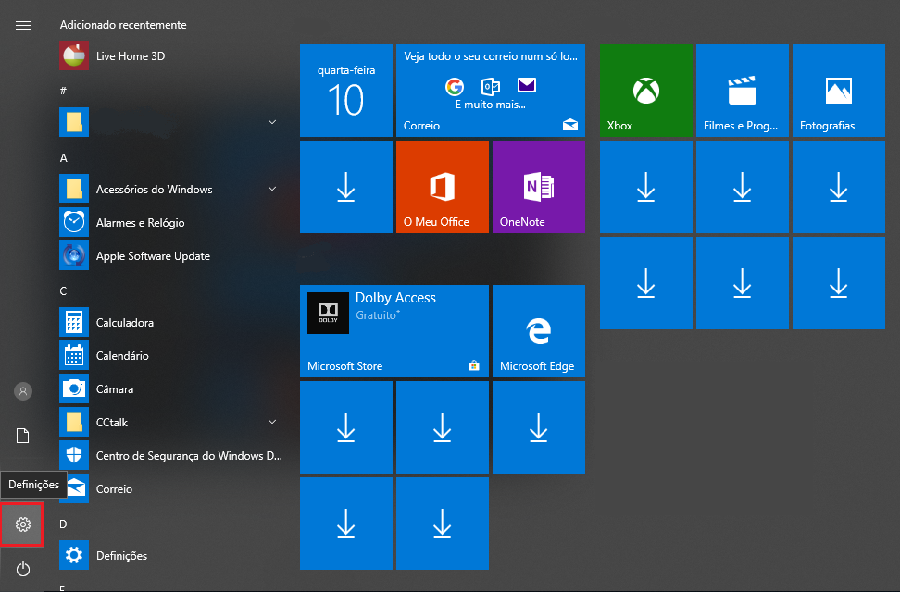Click download tile below Filmes e Programas

pyautogui.click(x=742, y=187)
